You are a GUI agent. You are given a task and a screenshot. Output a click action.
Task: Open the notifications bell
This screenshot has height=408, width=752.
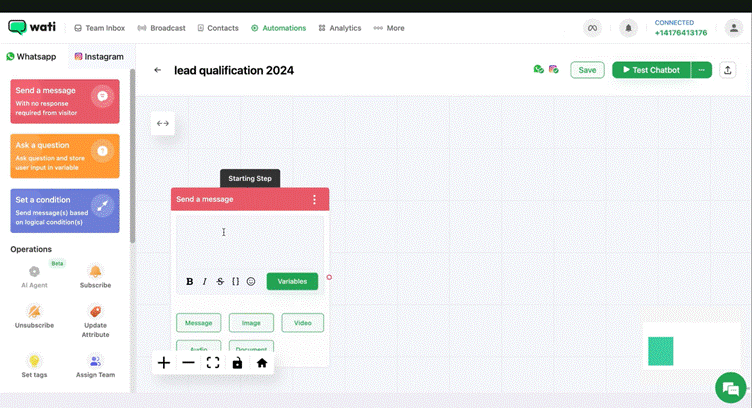pos(628,28)
